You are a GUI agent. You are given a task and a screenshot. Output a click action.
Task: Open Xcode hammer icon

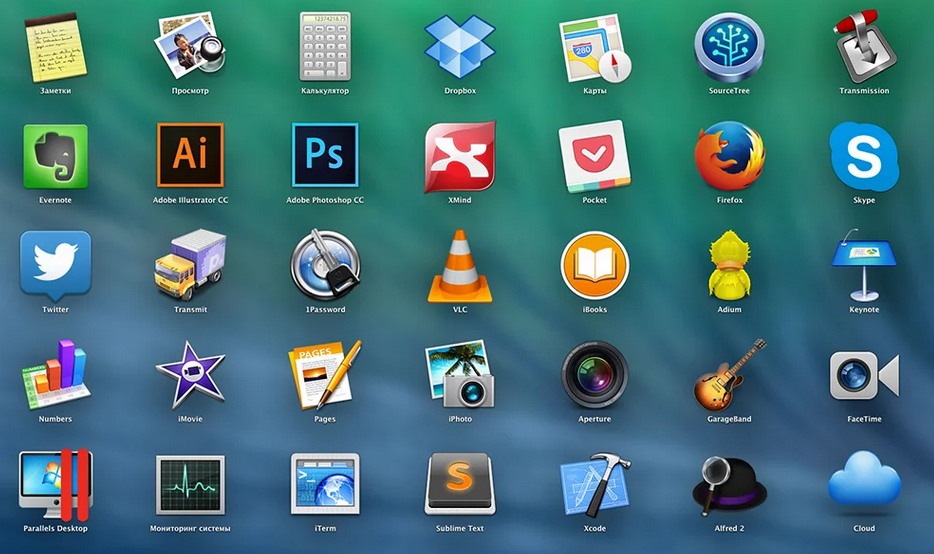click(x=594, y=484)
